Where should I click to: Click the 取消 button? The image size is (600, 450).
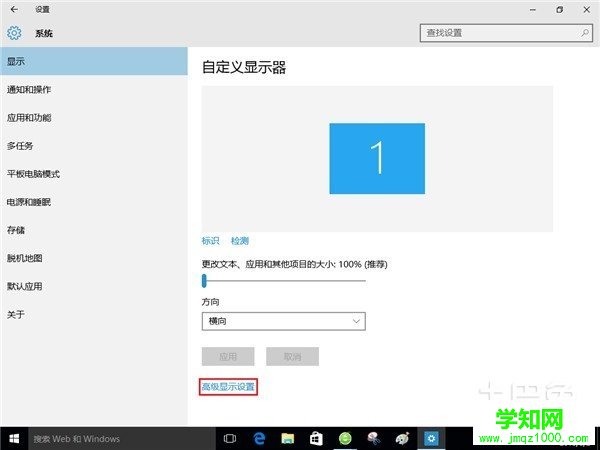click(x=292, y=357)
